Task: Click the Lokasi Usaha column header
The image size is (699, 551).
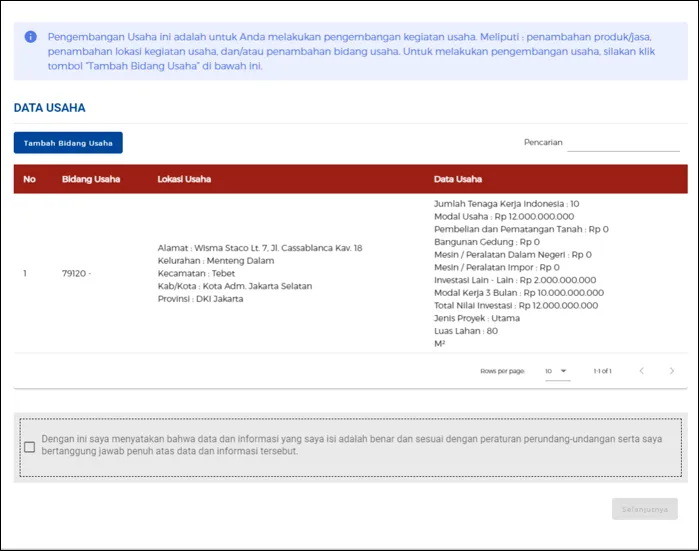Action: (x=184, y=179)
